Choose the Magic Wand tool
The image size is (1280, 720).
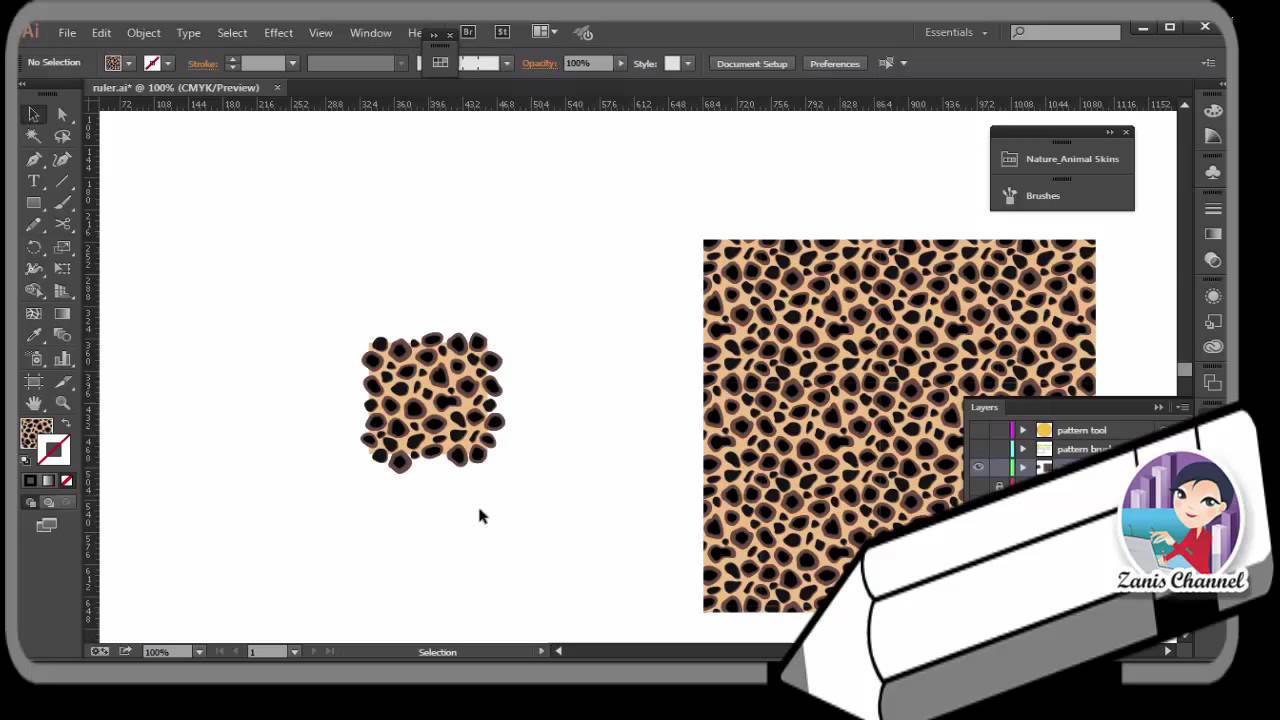click(34, 136)
